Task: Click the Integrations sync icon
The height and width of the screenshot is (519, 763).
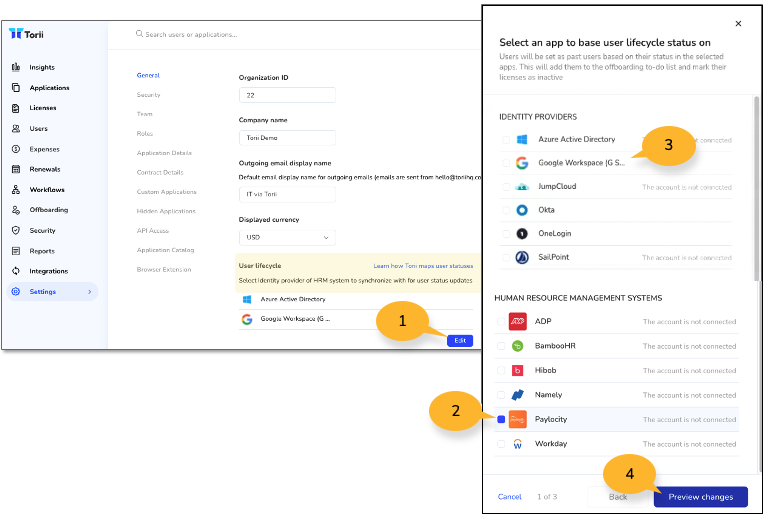Action: pyautogui.click(x=16, y=271)
